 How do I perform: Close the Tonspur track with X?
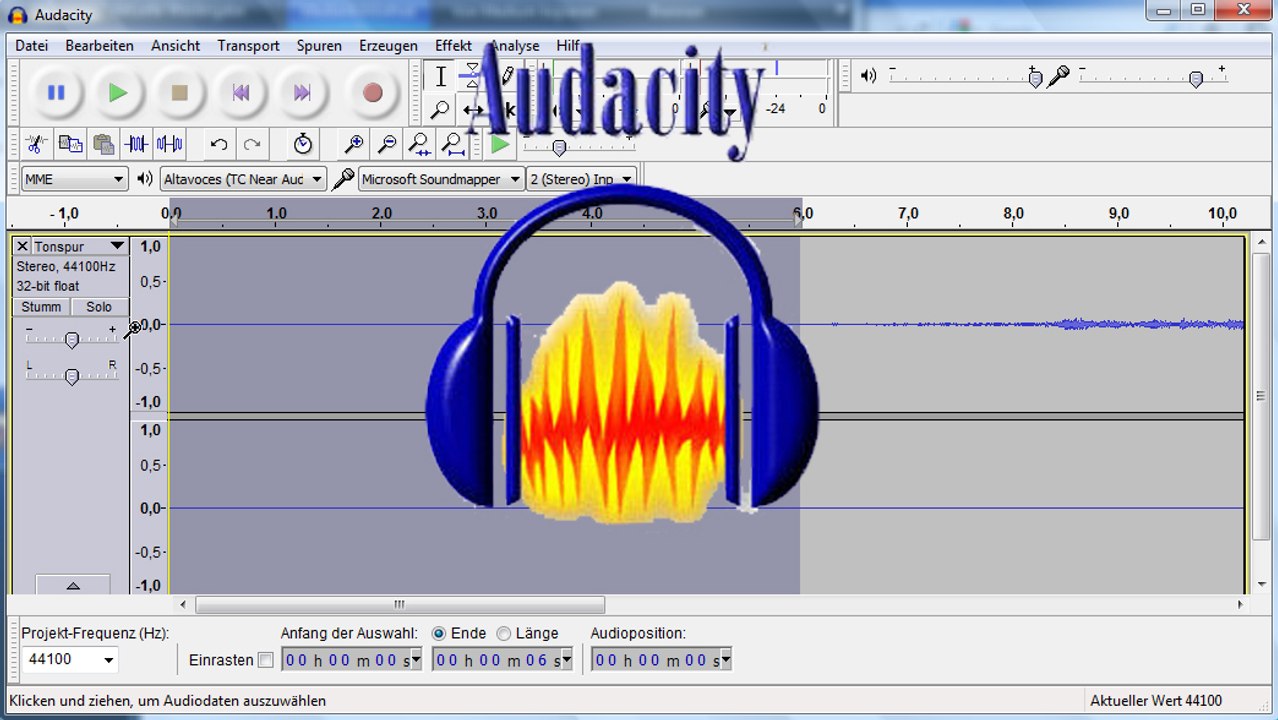click(x=22, y=246)
